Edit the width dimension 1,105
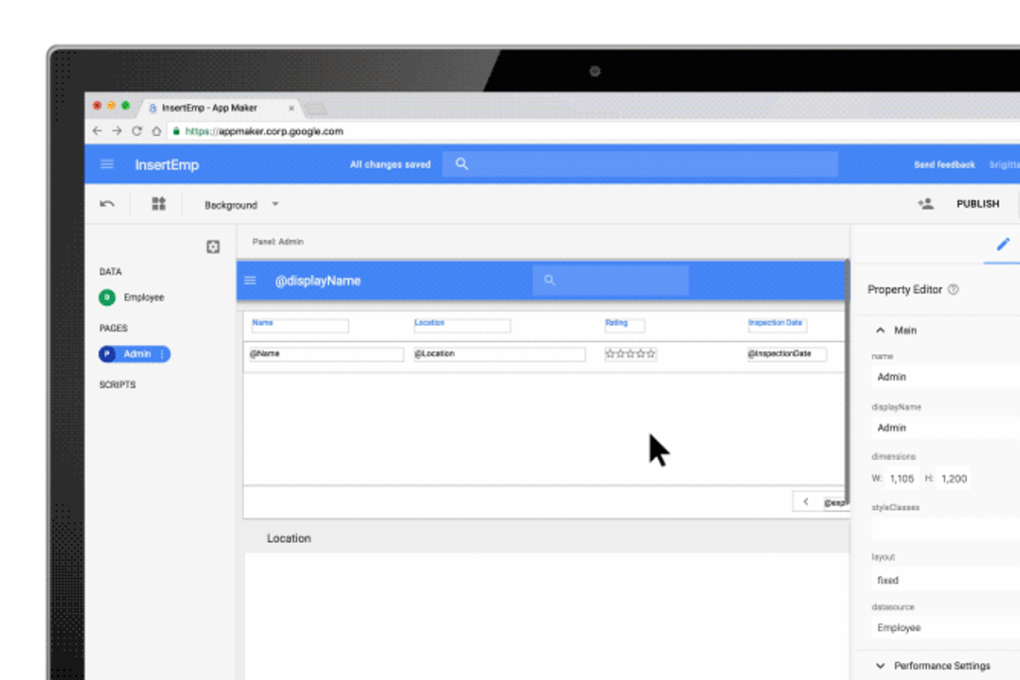 pyautogui.click(x=902, y=478)
